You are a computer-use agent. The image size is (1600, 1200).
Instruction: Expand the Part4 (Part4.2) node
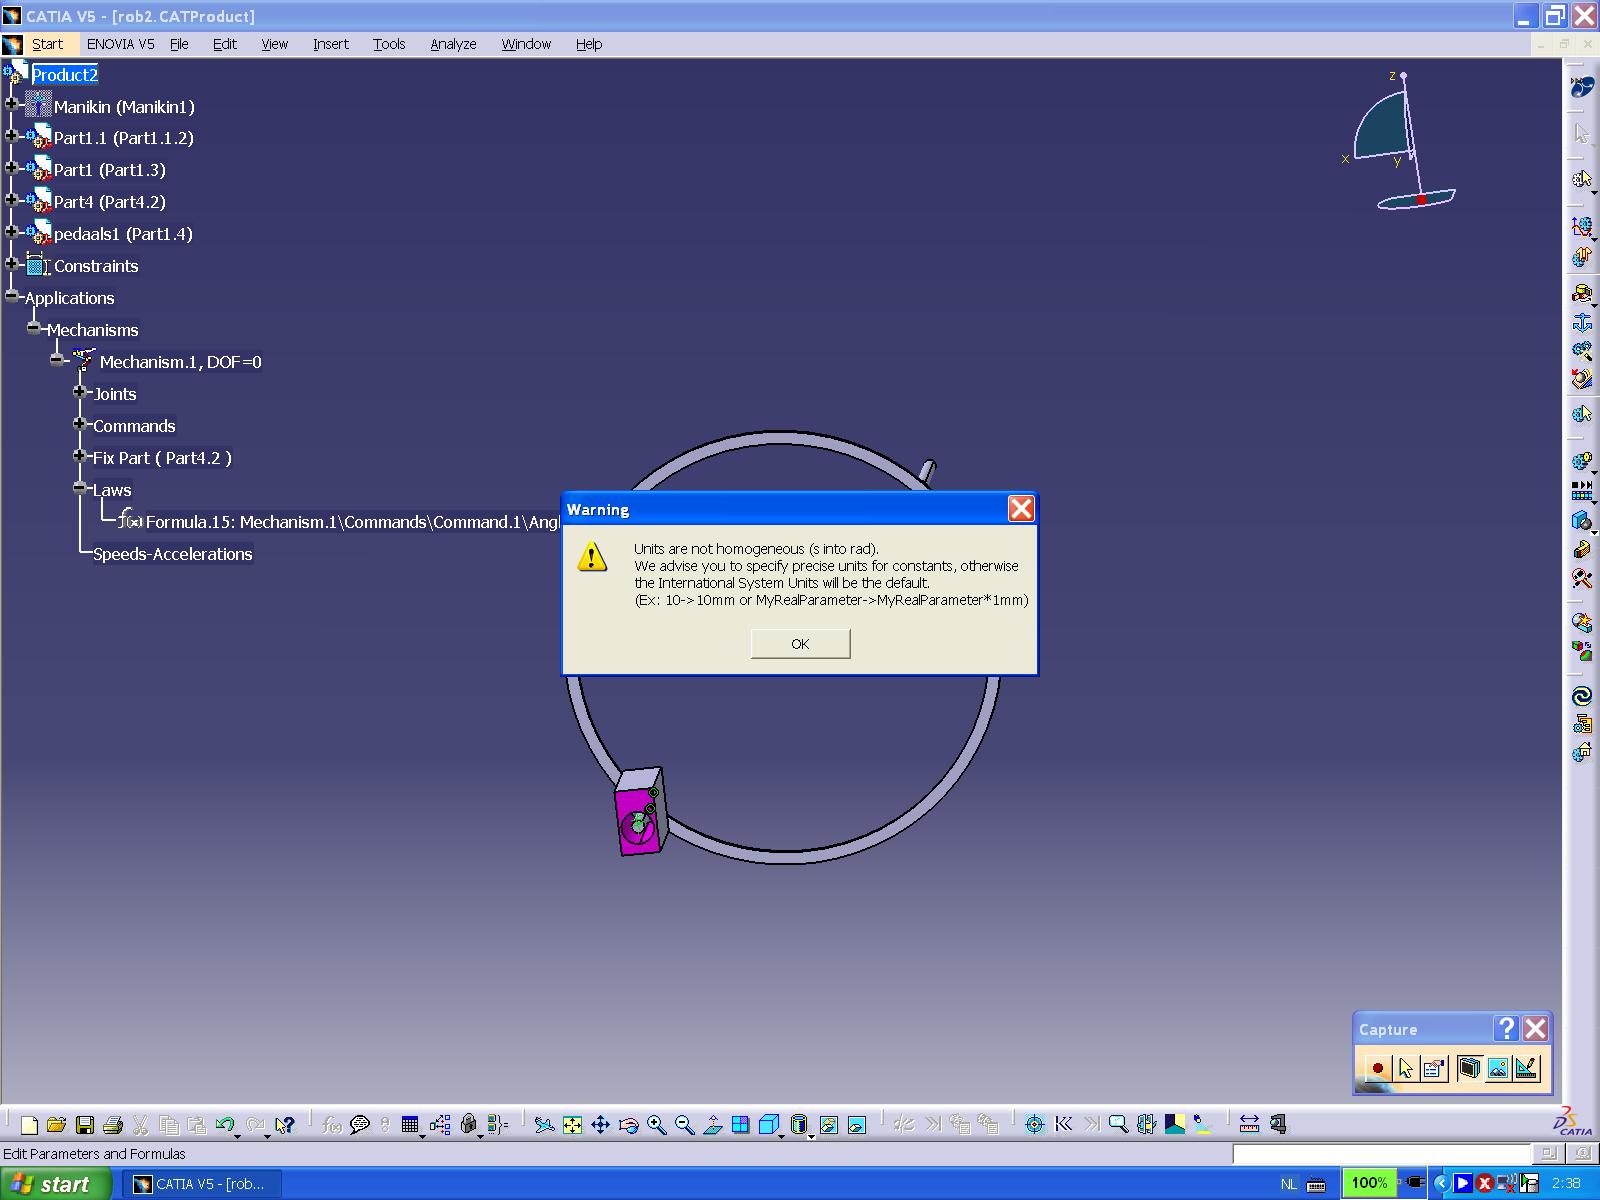click(12, 200)
